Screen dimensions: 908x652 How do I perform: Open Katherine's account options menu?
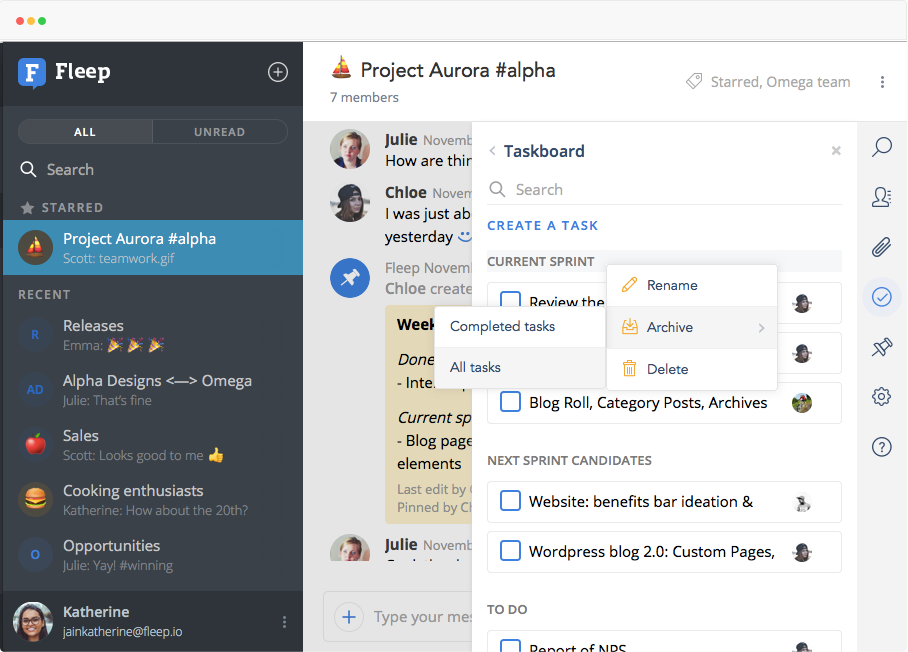[284, 622]
